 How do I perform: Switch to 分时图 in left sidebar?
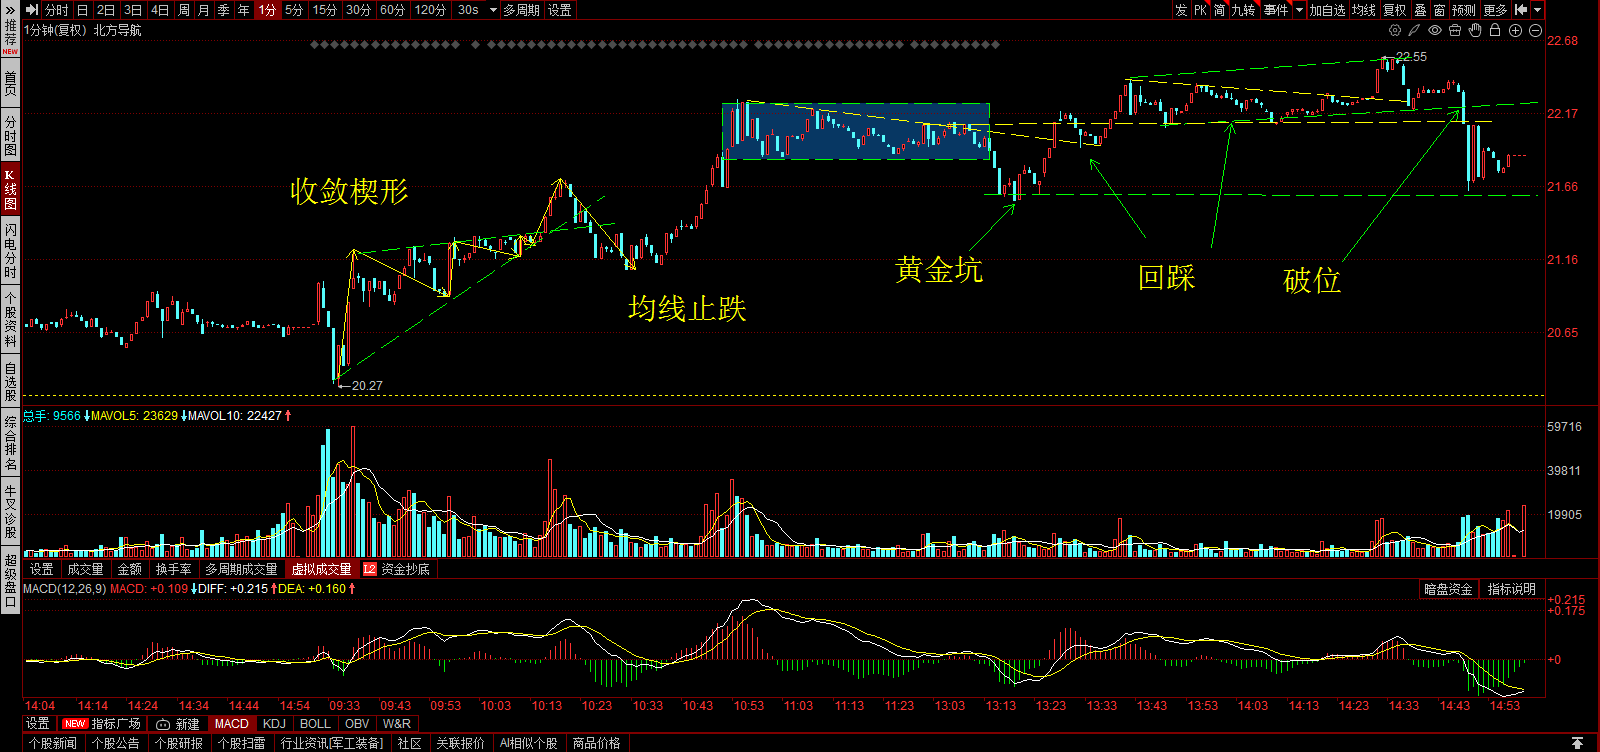tap(10, 136)
